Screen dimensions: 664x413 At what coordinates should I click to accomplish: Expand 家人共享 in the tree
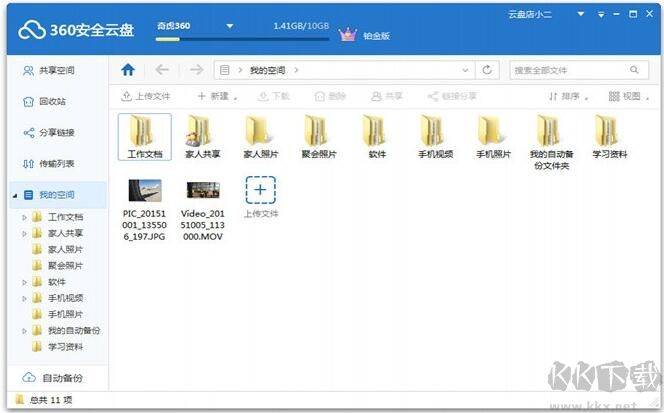pos(24,234)
